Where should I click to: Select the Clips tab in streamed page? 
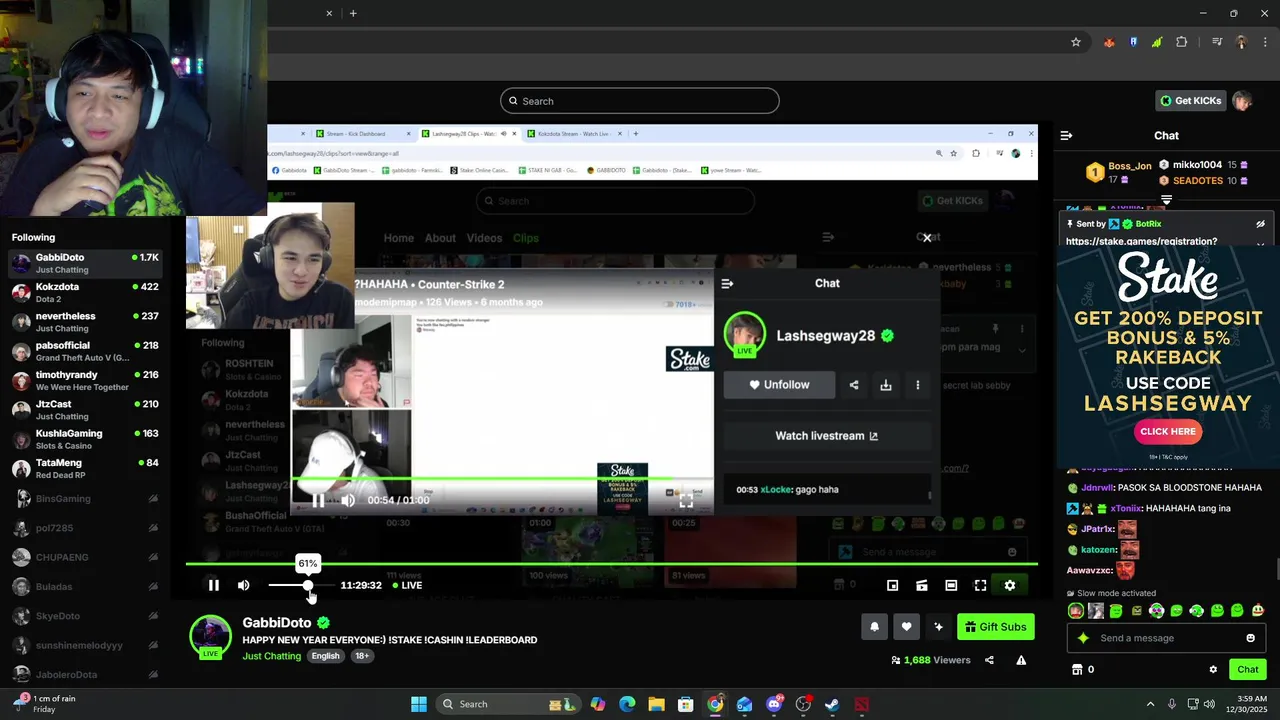(x=526, y=238)
